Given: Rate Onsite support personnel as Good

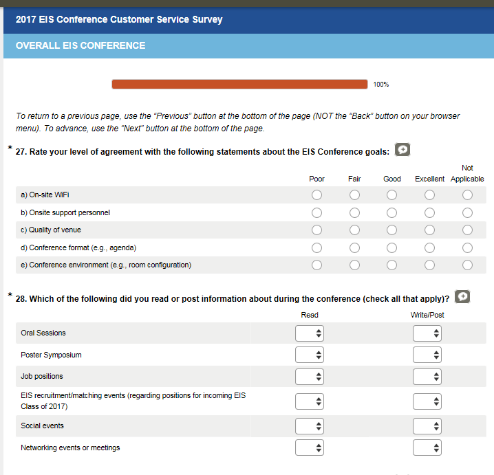Looking at the screenshot, I should click(392, 213).
